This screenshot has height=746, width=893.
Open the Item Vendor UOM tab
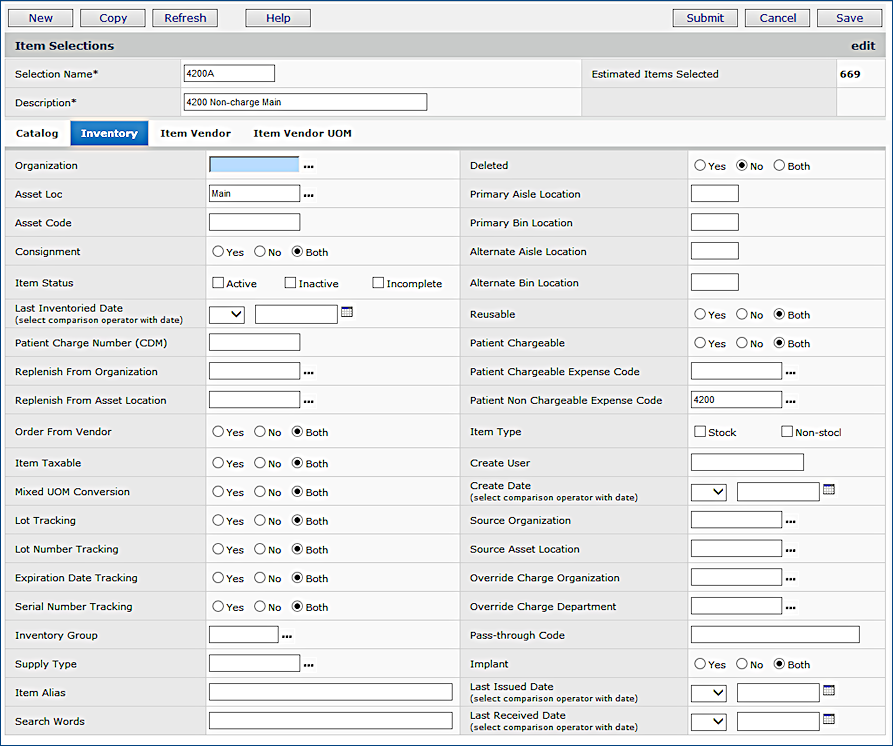click(x=302, y=133)
